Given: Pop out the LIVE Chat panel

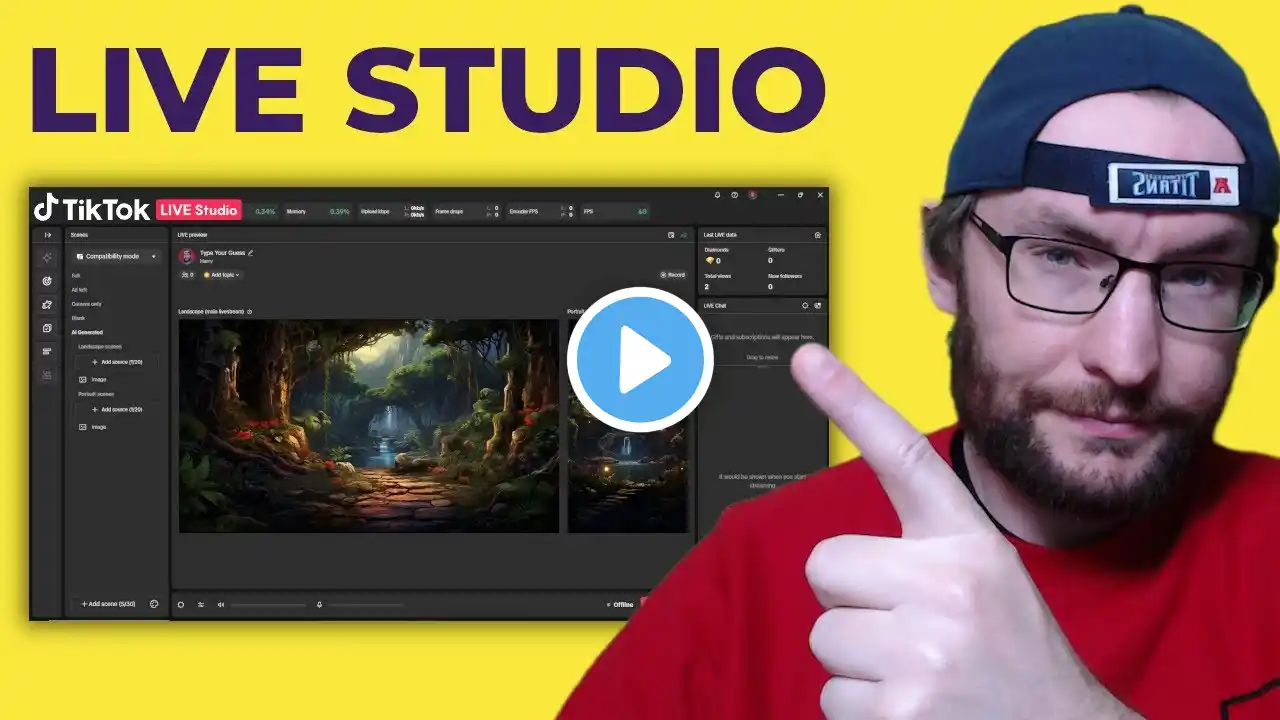Looking at the screenshot, I should (818, 305).
